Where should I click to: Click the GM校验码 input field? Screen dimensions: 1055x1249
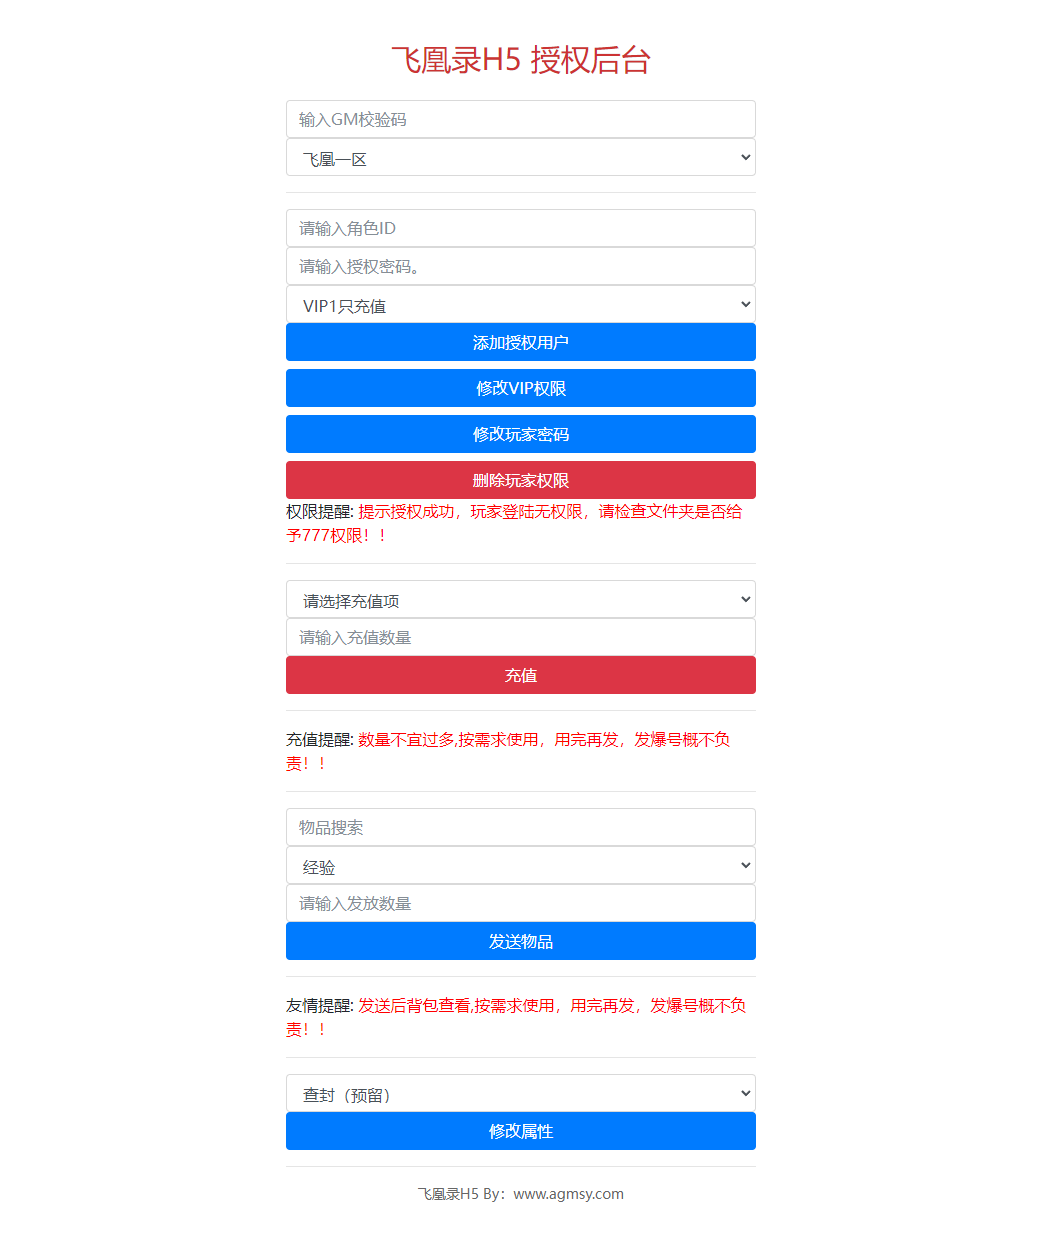click(520, 119)
